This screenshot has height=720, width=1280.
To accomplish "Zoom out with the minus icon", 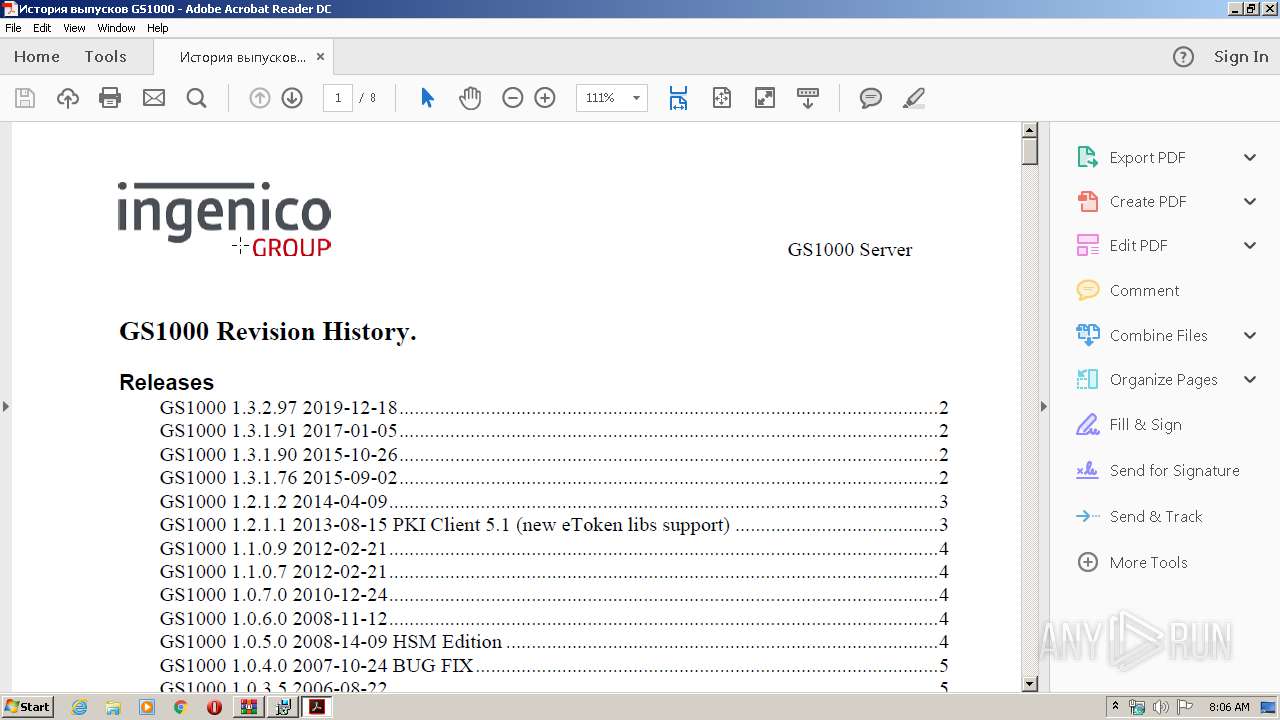I will (513, 98).
